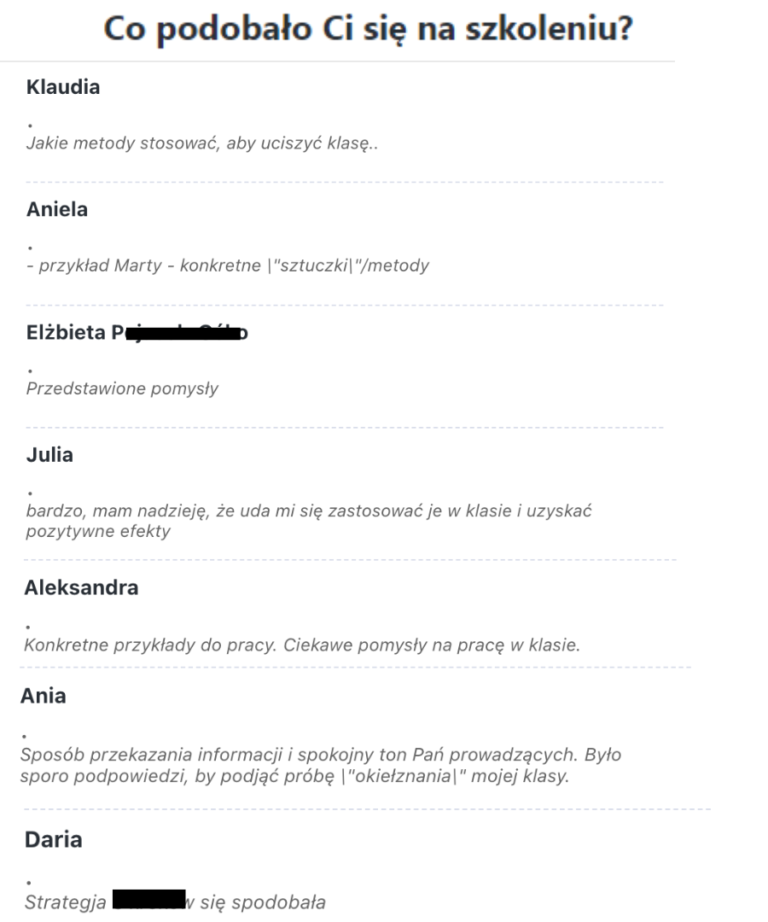Select the name Daria

(x=53, y=840)
